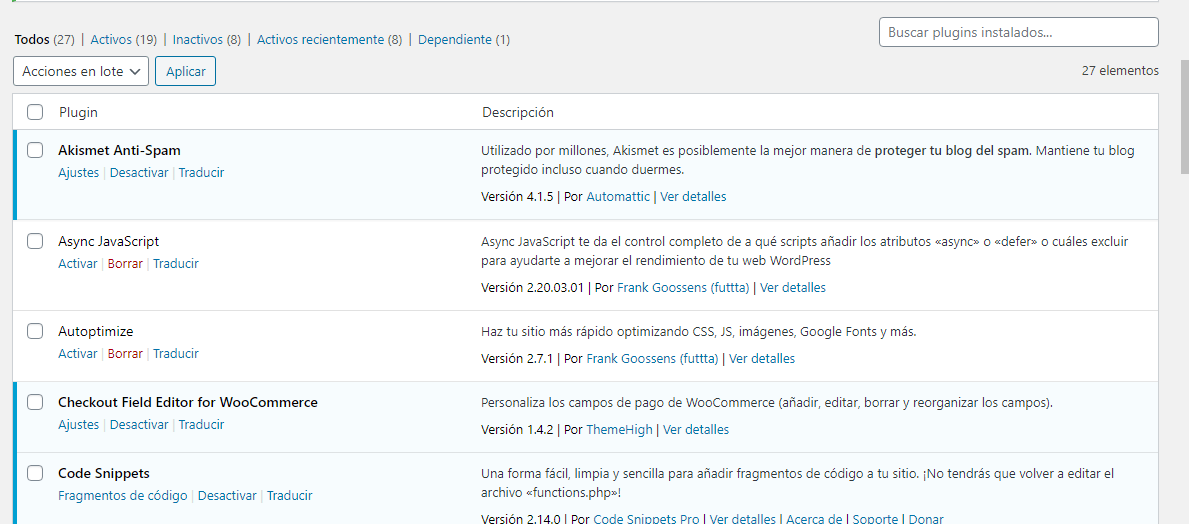
Task: Click Traducir under Akismet Anti-Spam
Action: [202, 172]
